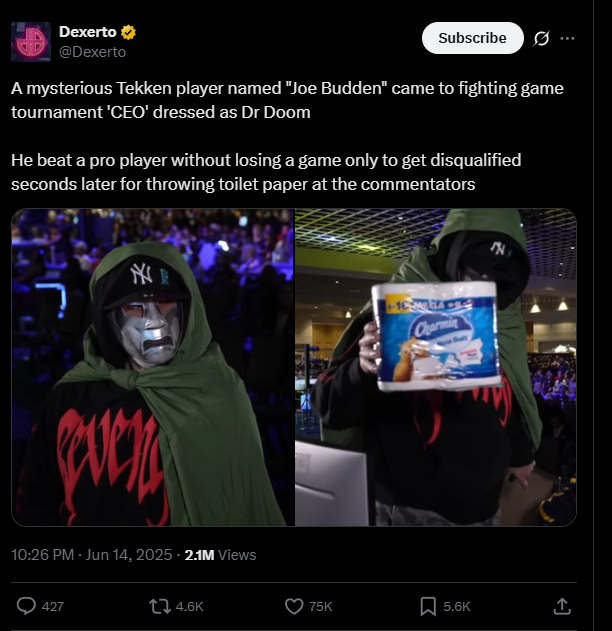Image resolution: width=612 pixels, height=631 pixels.
Task: Share the post using the upload icon
Action: 562,606
